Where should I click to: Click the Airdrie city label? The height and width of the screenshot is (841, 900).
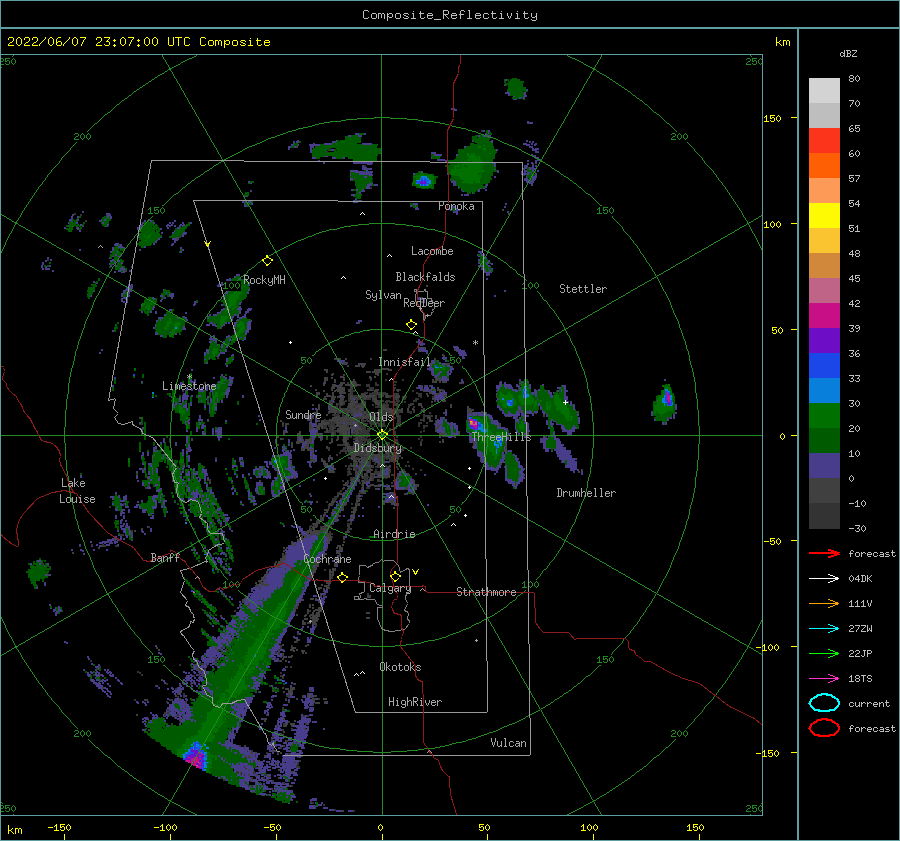click(394, 534)
